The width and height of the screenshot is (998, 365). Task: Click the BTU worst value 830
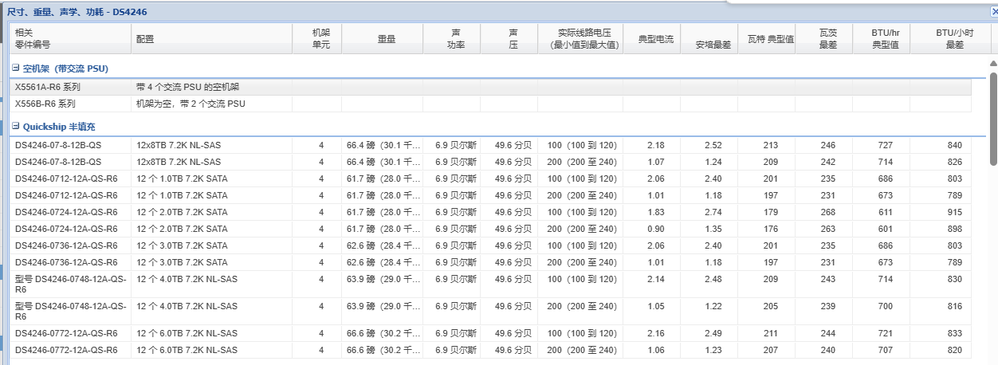coord(955,279)
